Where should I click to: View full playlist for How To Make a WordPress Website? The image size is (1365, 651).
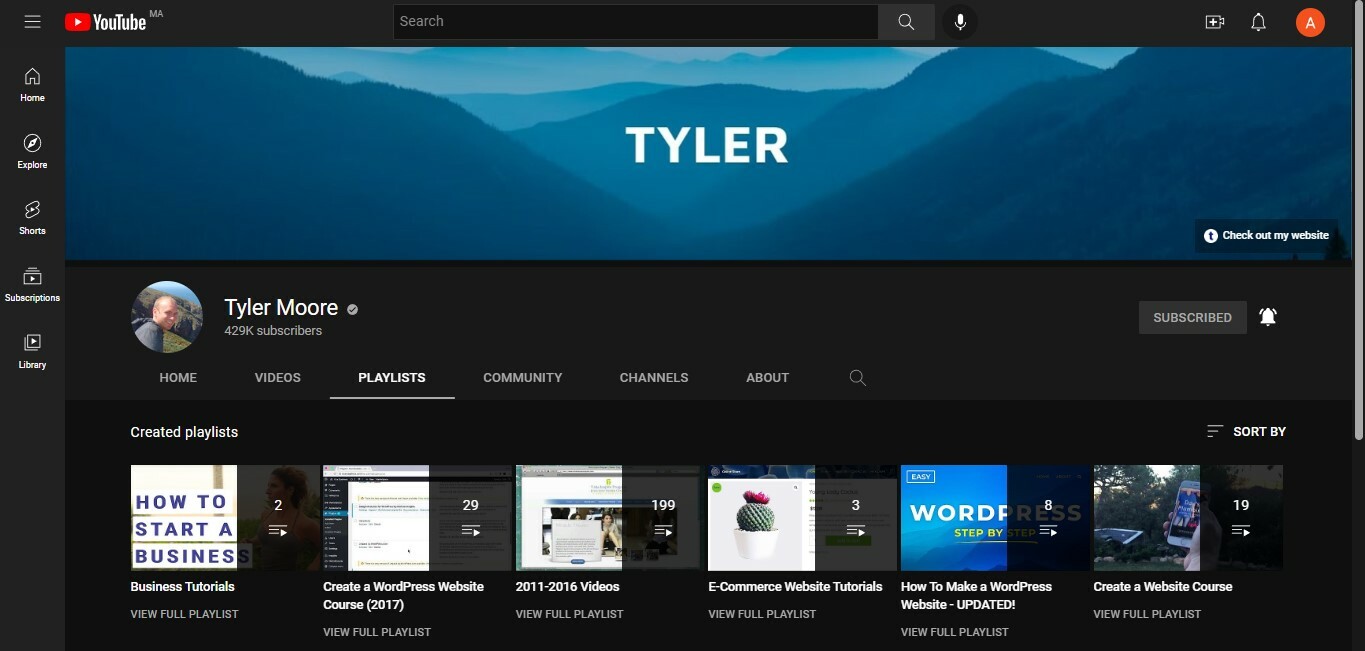coord(955,632)
